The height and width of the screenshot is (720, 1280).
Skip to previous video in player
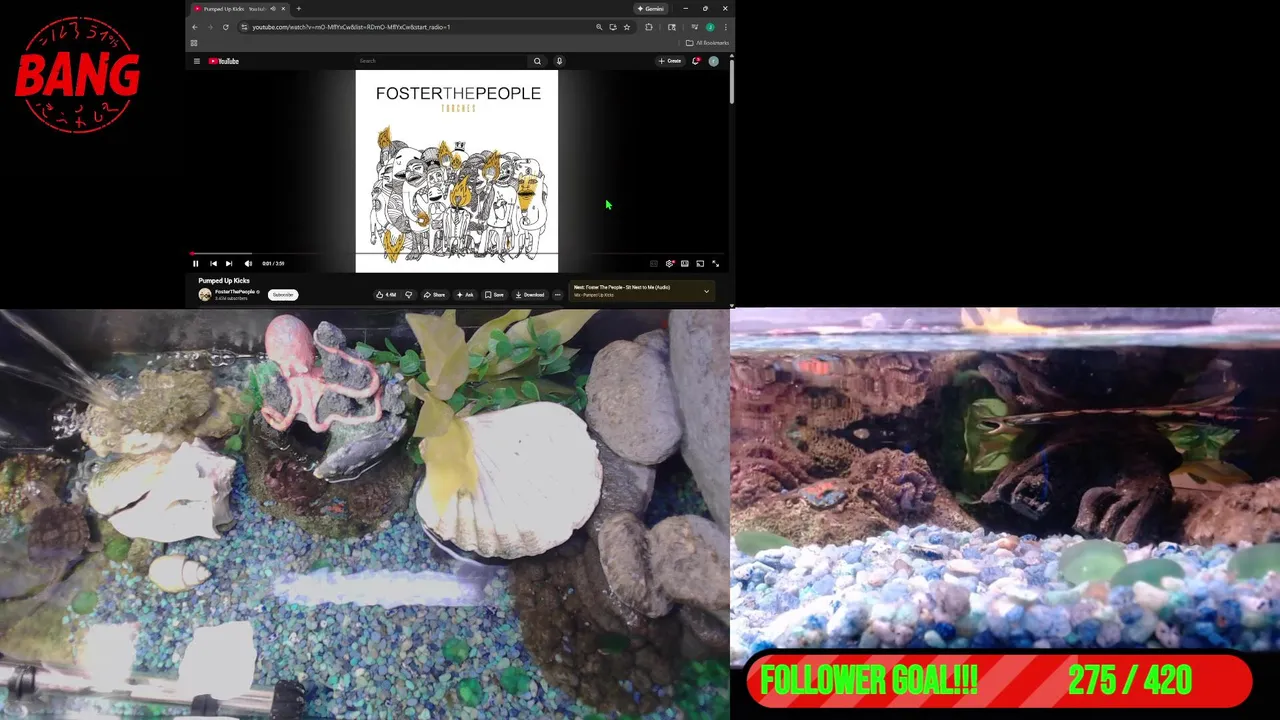(x=213, y=263)
